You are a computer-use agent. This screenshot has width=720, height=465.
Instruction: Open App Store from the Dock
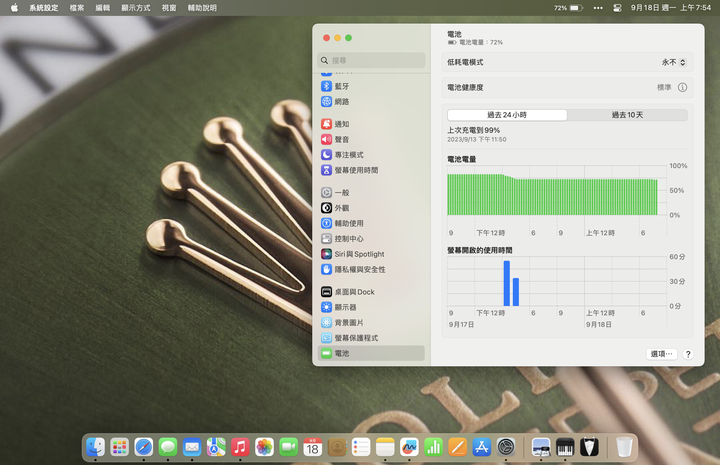click(x=481, y=447)
